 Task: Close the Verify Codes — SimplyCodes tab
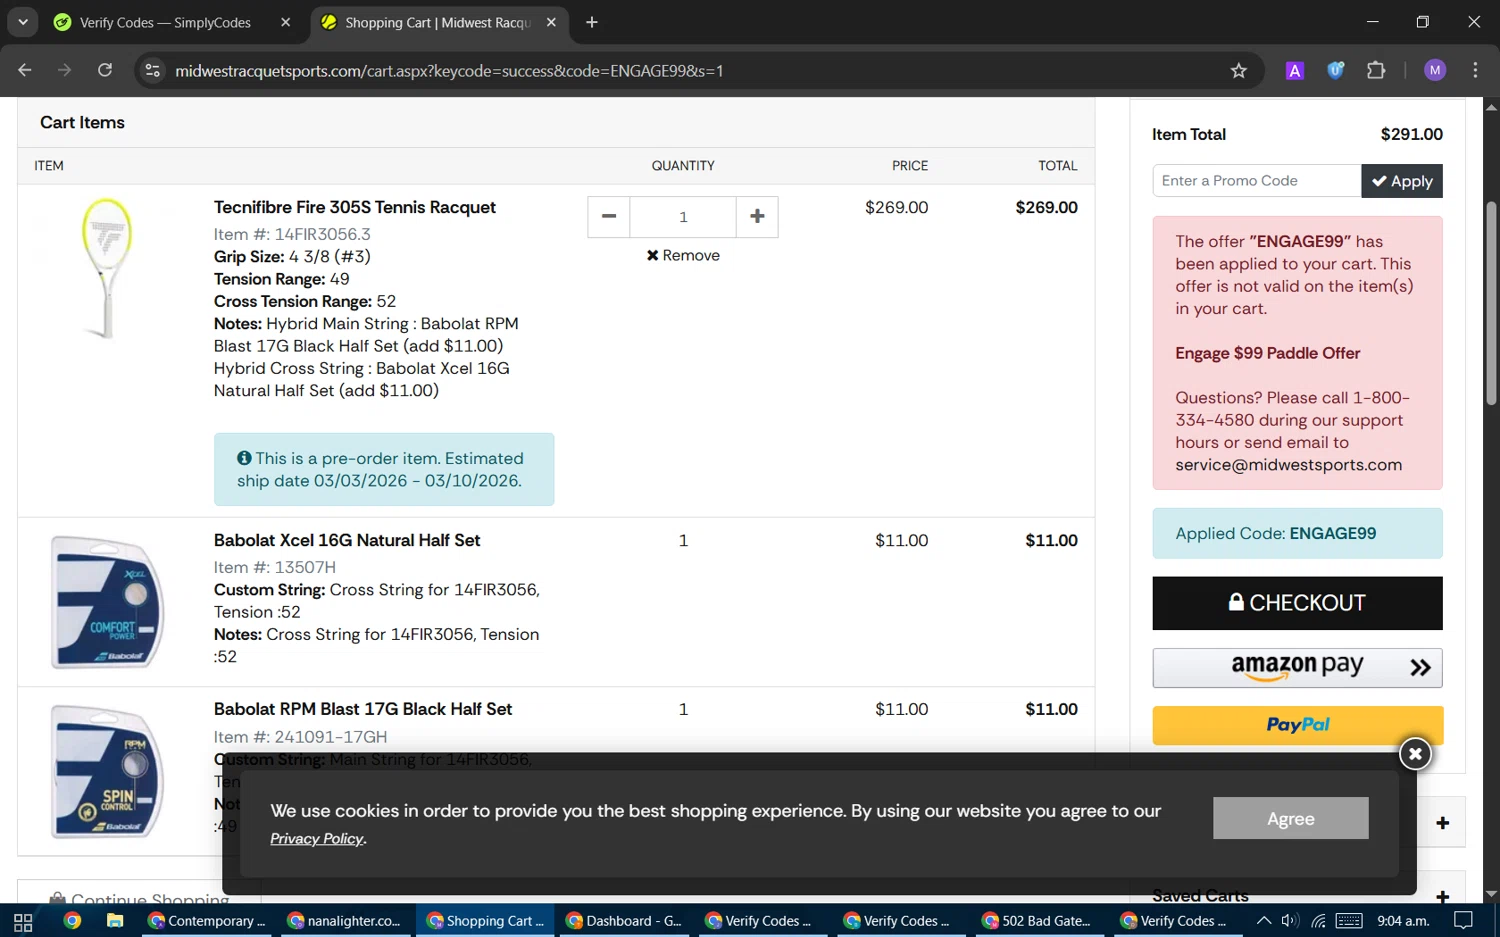click(286, 22)
